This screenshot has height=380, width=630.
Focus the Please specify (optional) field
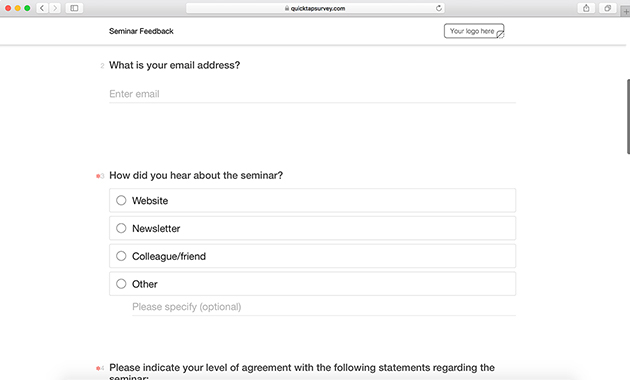pyautogui.click(x=323, y=307)
